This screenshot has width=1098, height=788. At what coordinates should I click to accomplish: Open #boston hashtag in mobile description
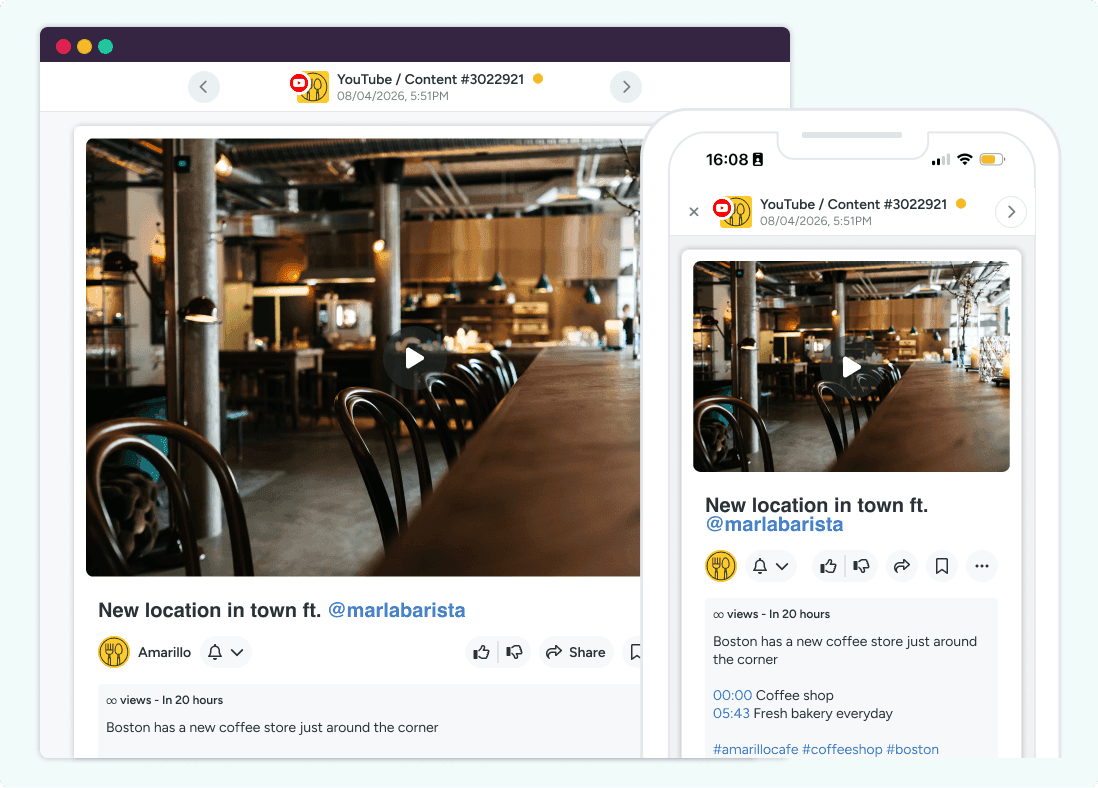pyautogui.click(x=912, y=749)
